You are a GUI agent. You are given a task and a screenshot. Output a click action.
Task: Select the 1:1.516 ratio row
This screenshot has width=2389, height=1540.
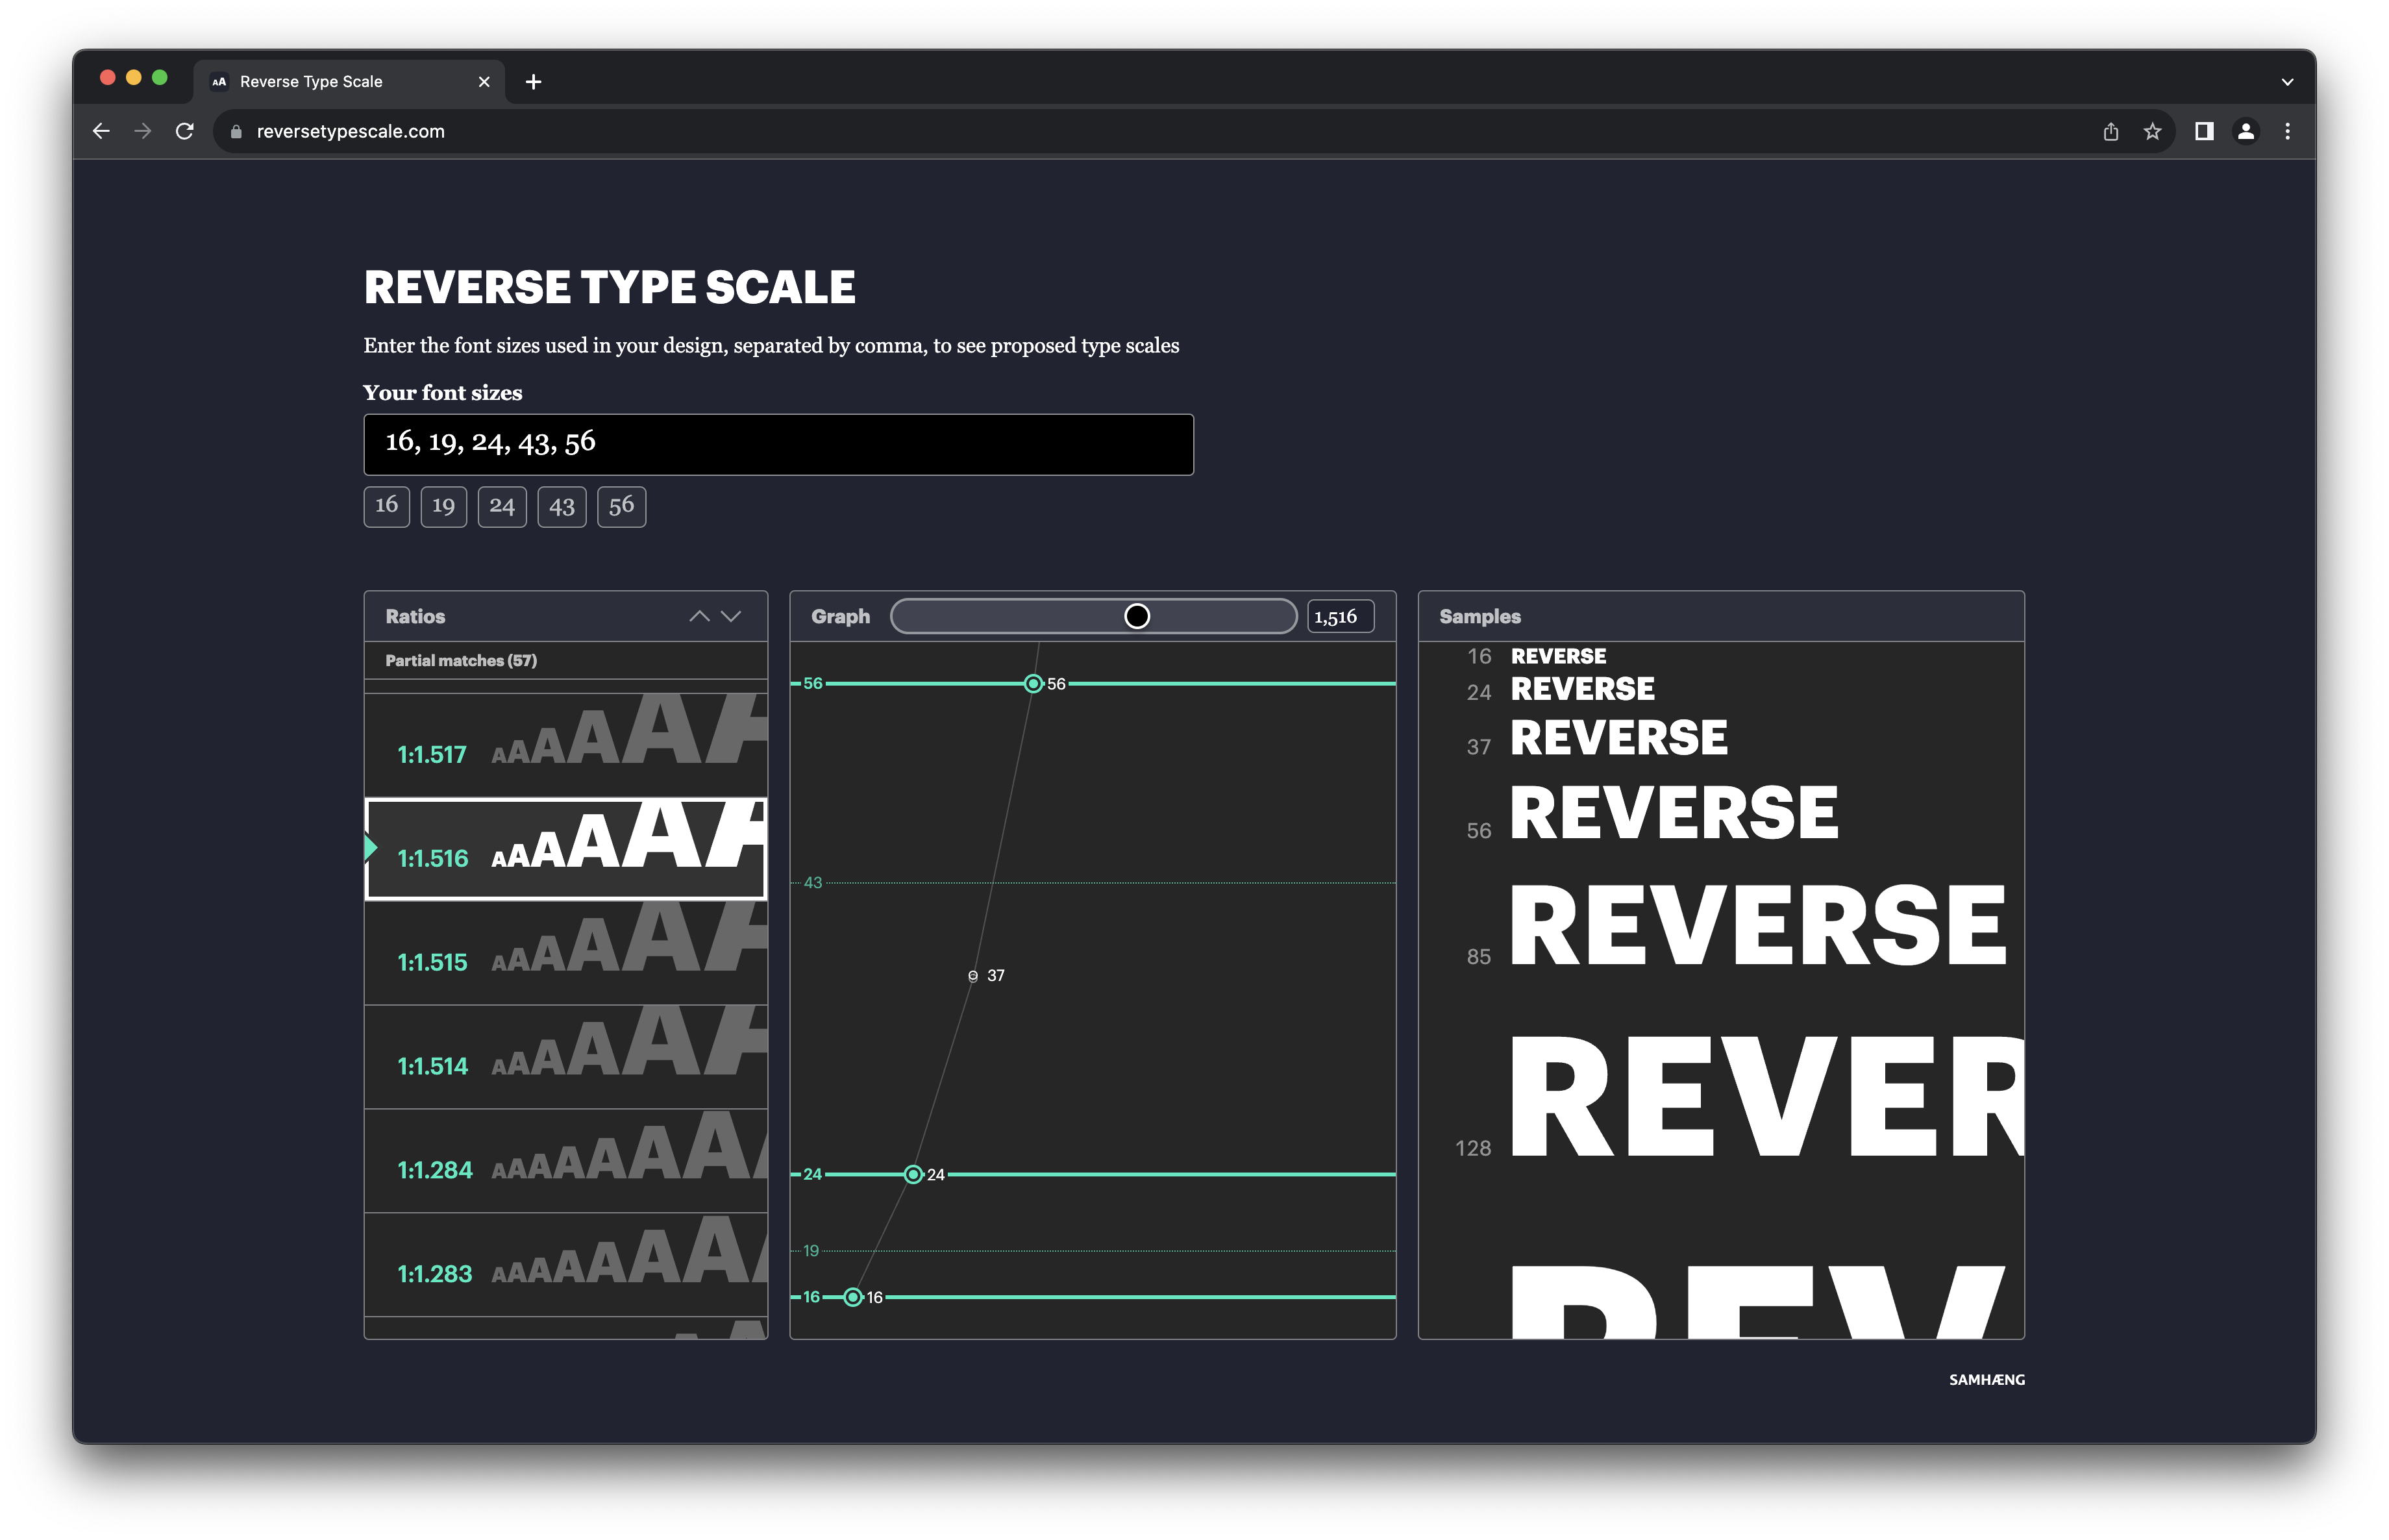[x=566, y=848]
